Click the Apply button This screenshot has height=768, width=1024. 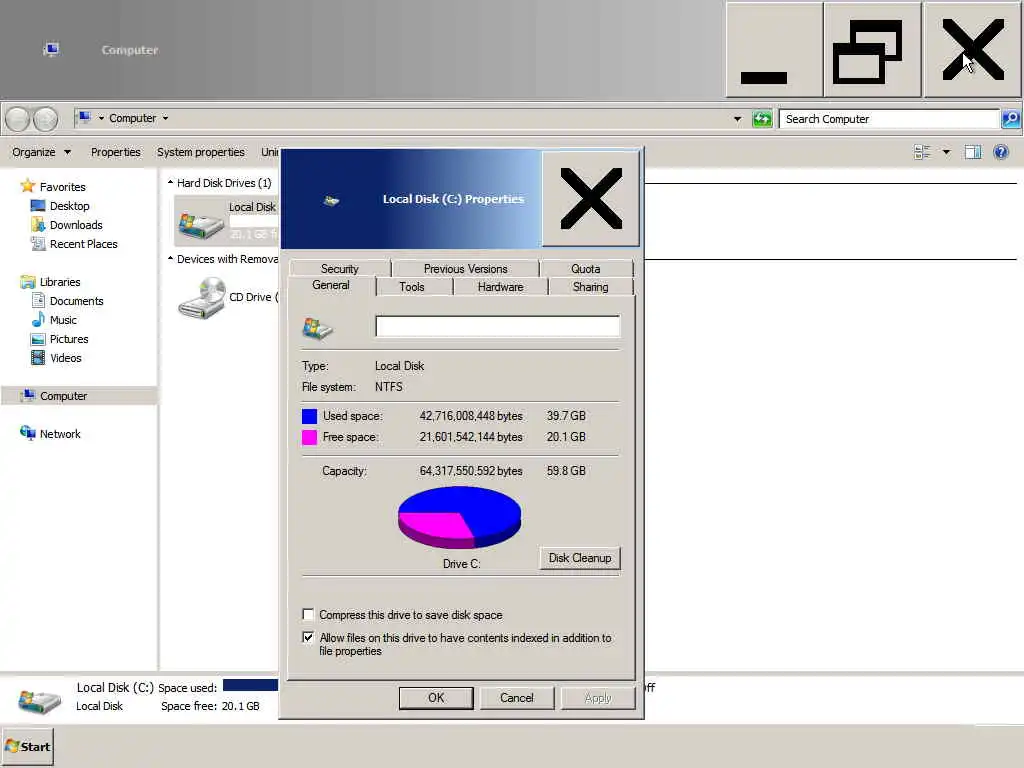598,697
